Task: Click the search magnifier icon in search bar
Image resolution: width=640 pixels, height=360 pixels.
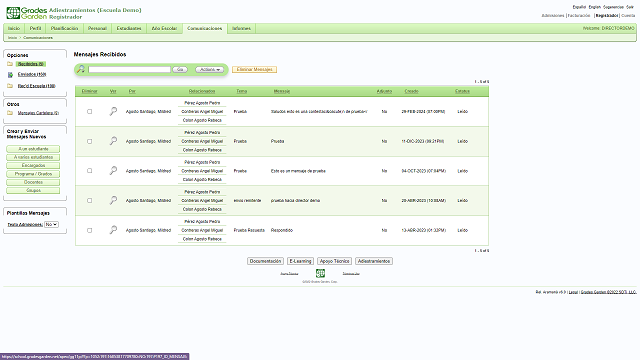Action: pos(81,69)
